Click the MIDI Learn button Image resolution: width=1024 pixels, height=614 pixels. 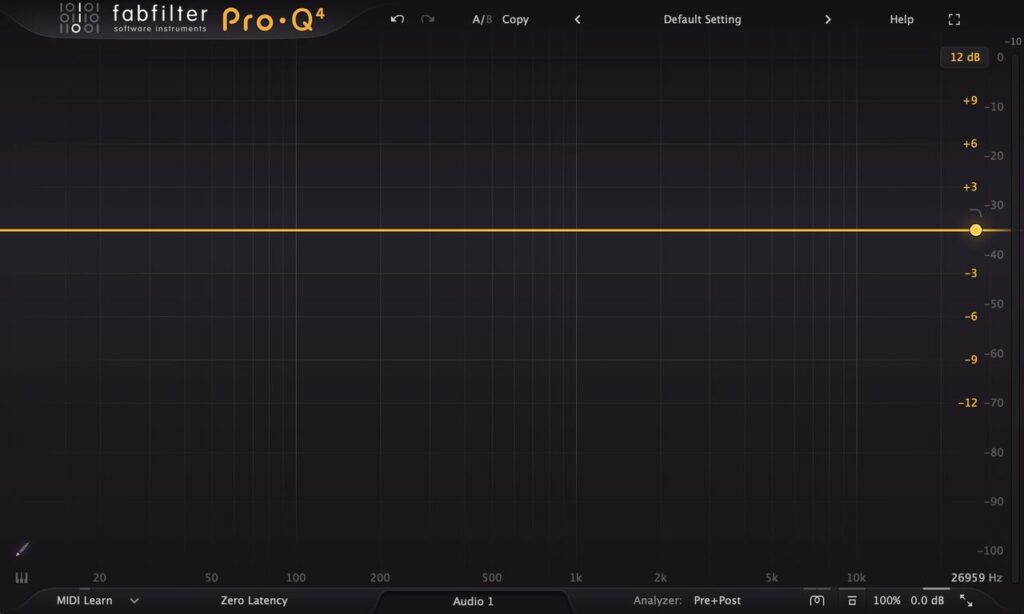tap(84, 600)
